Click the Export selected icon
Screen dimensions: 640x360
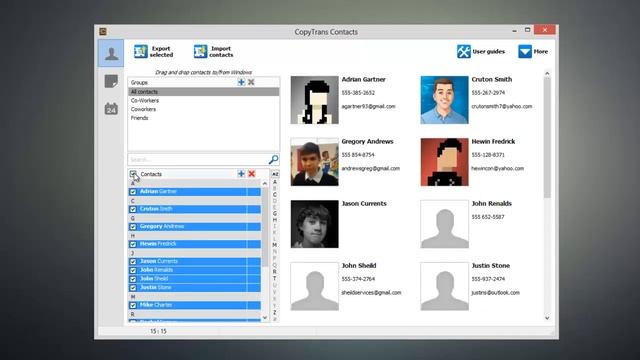(141, 51)
